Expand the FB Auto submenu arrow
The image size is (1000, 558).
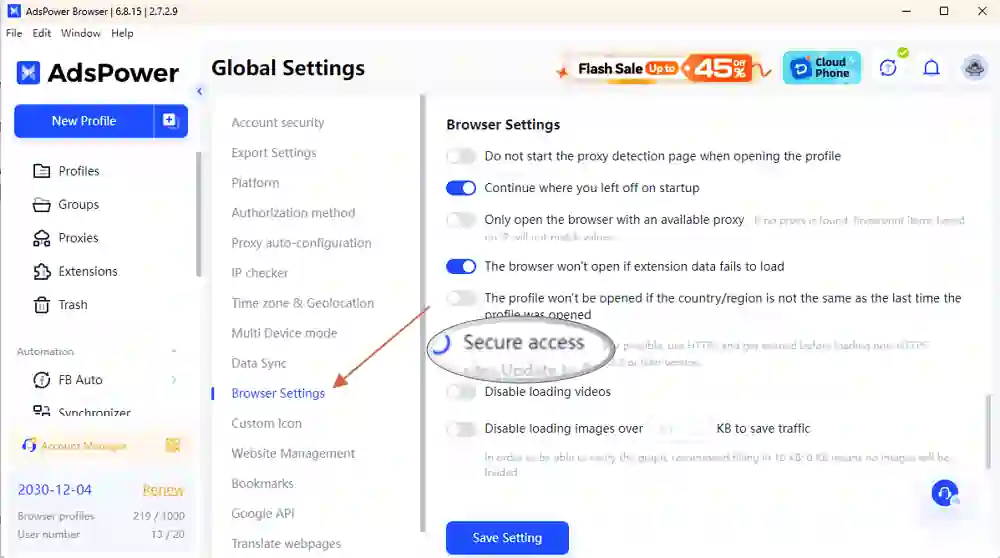click(174, 380)
